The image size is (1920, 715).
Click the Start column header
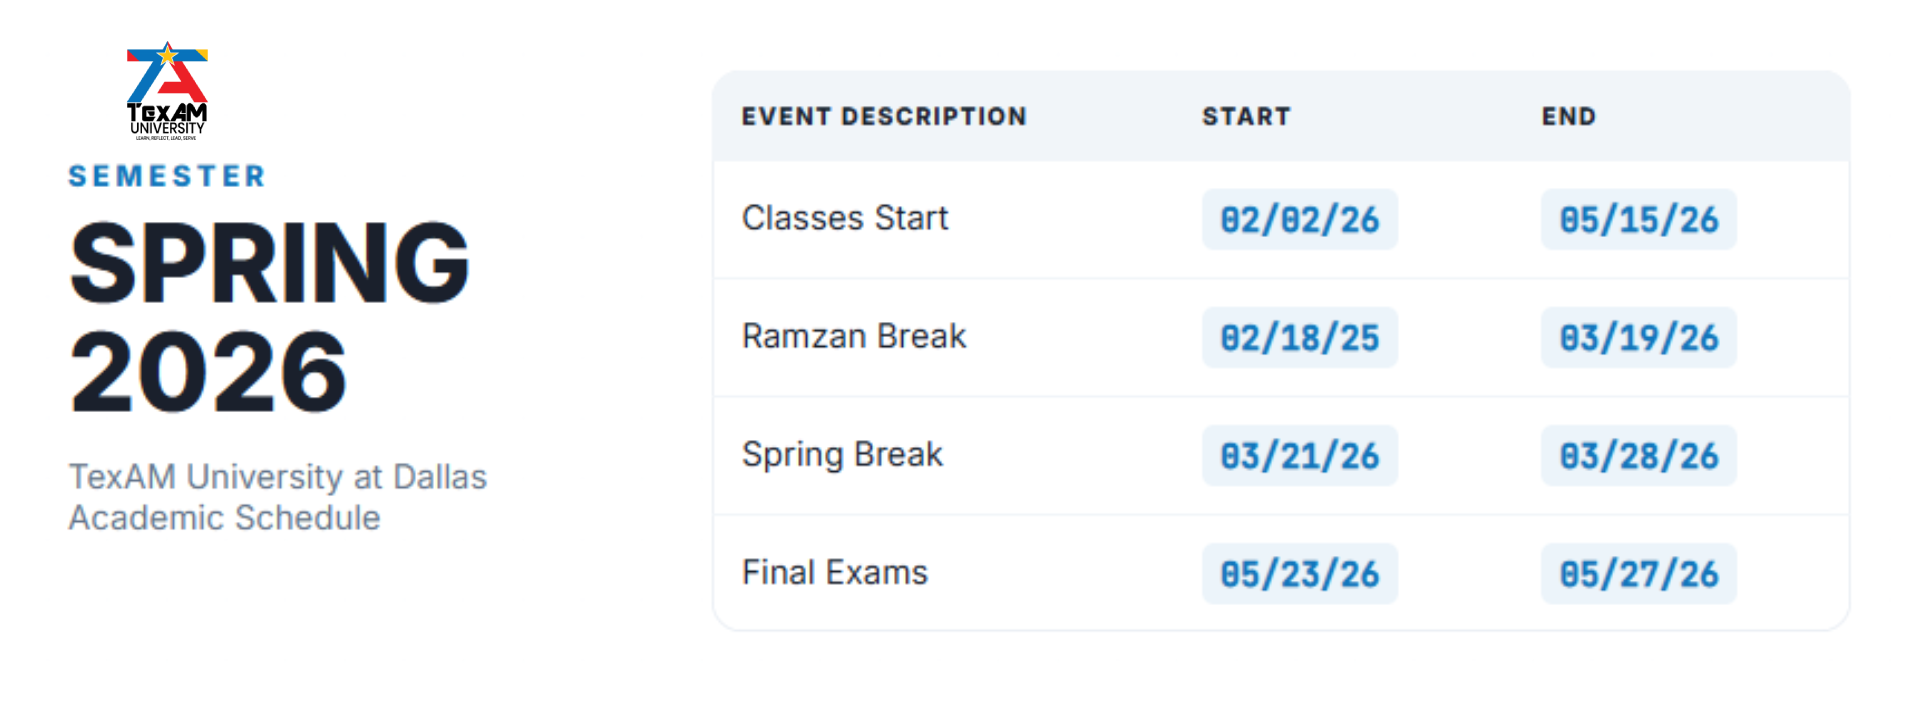[1246, 117]
